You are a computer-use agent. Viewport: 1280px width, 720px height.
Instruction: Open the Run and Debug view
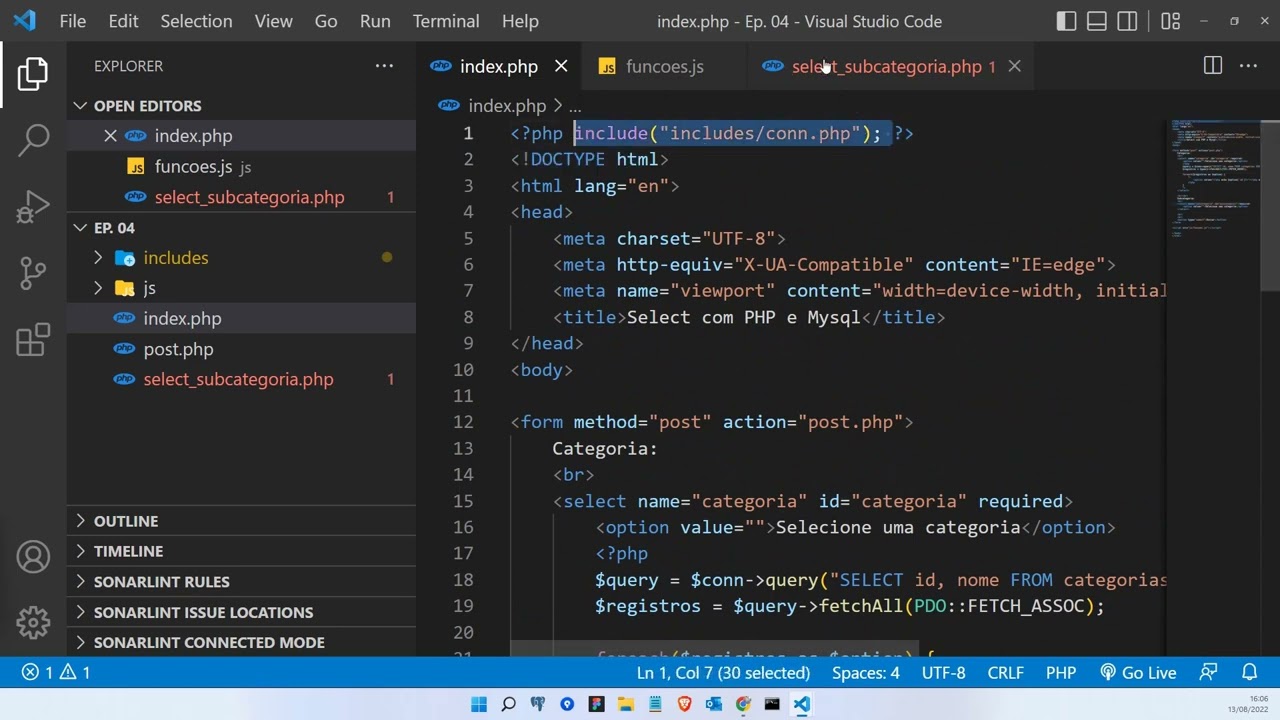(x=33, y=206)
